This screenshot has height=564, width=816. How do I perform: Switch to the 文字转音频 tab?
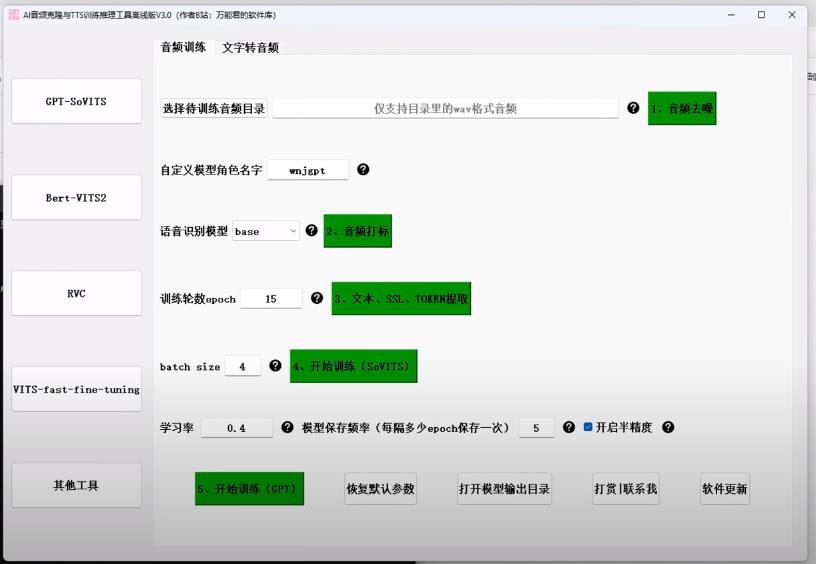pos(250,48)
